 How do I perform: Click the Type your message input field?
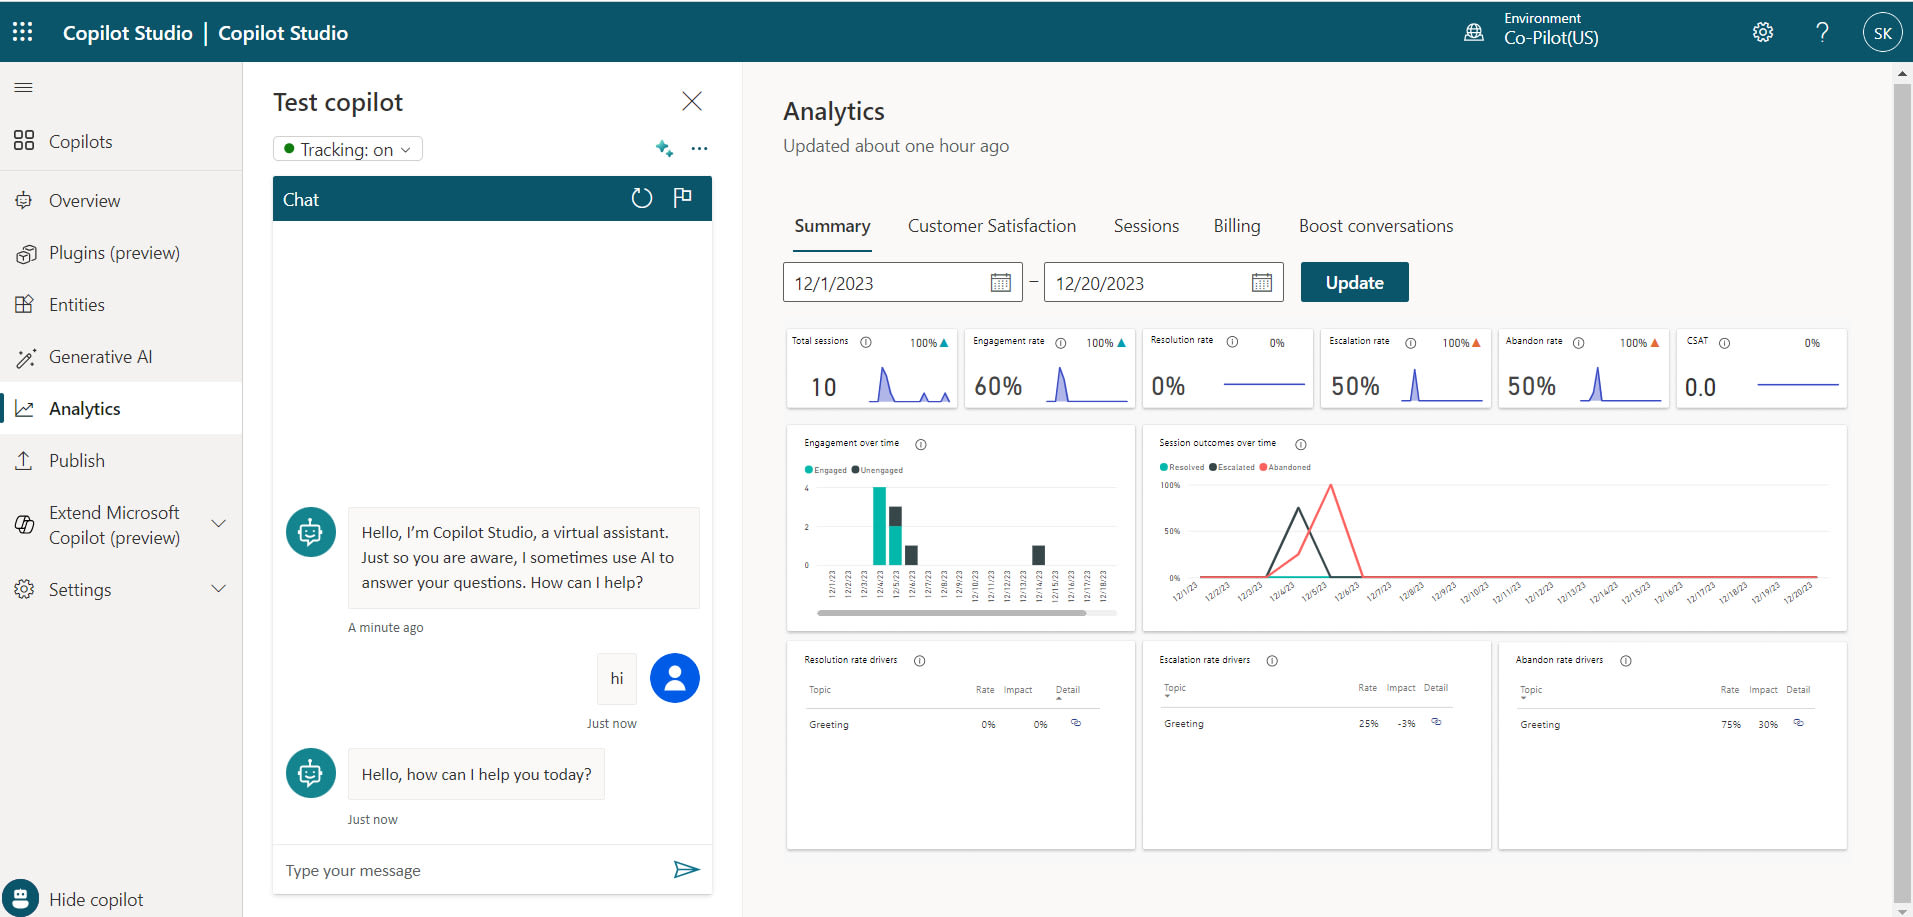tap(470, 870)
